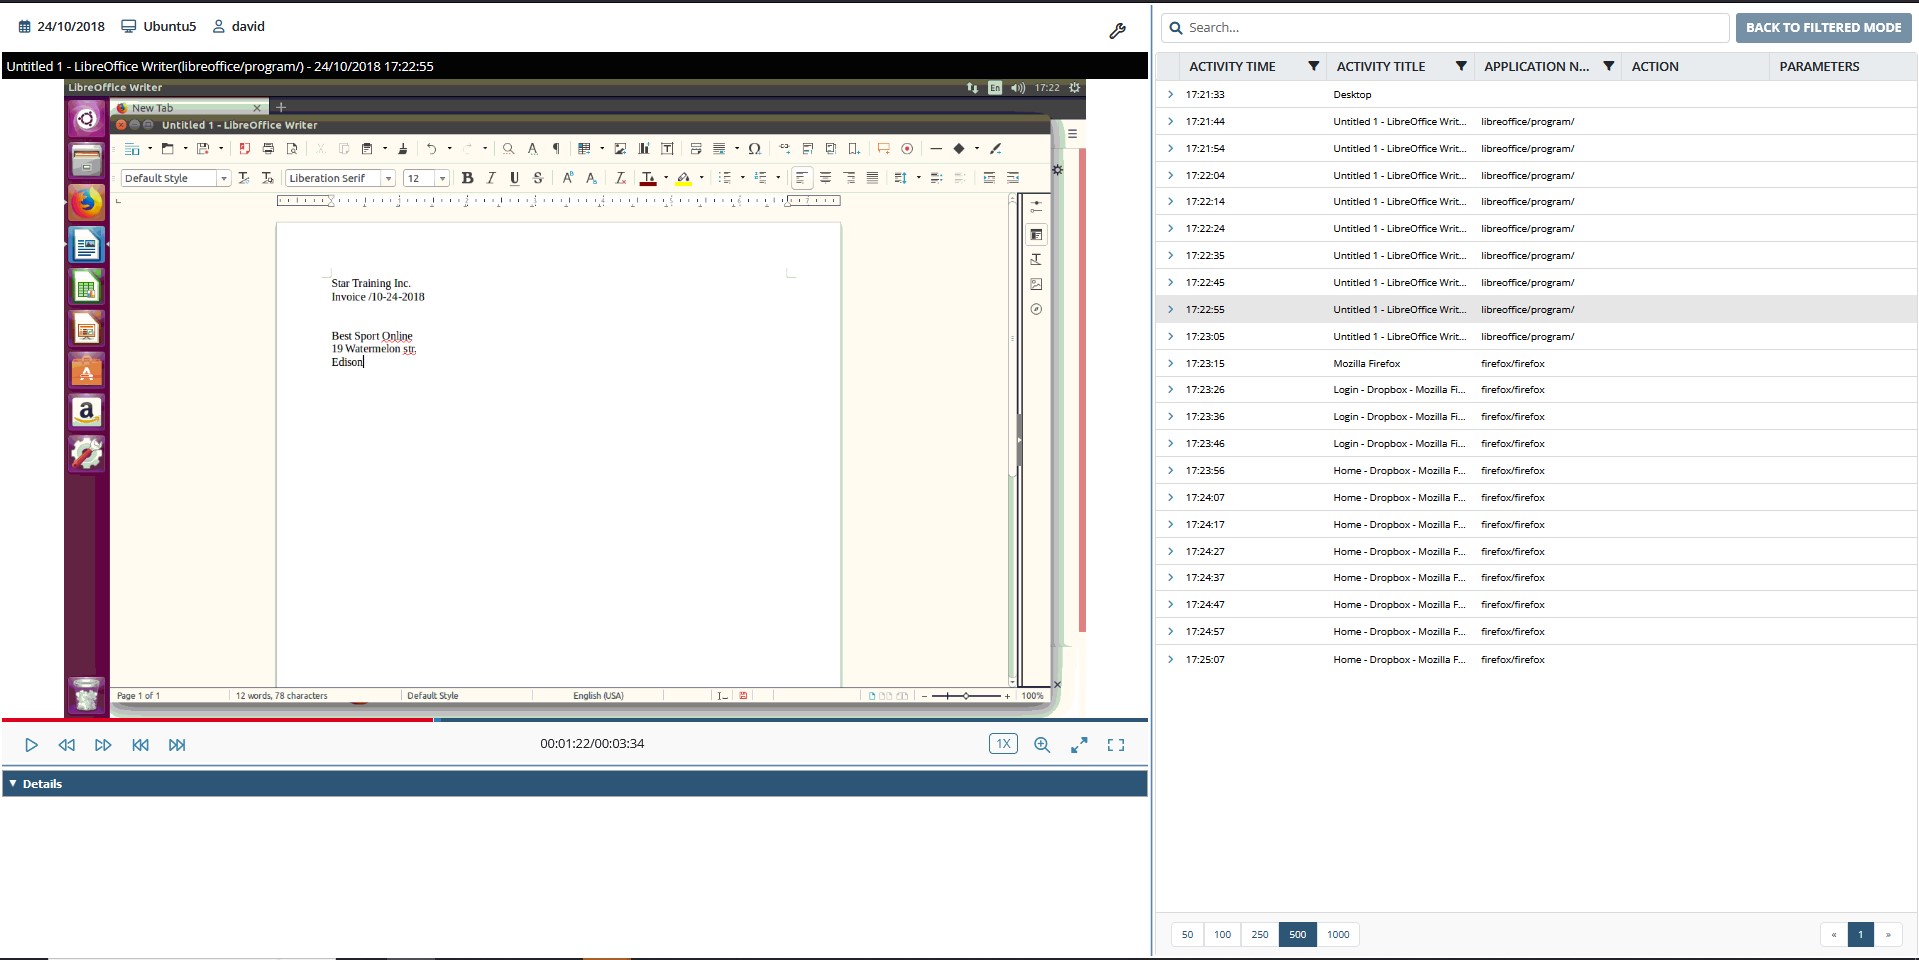
Task: Click the highlighting color swatch in Writer
Action: [x=684, y=178]
